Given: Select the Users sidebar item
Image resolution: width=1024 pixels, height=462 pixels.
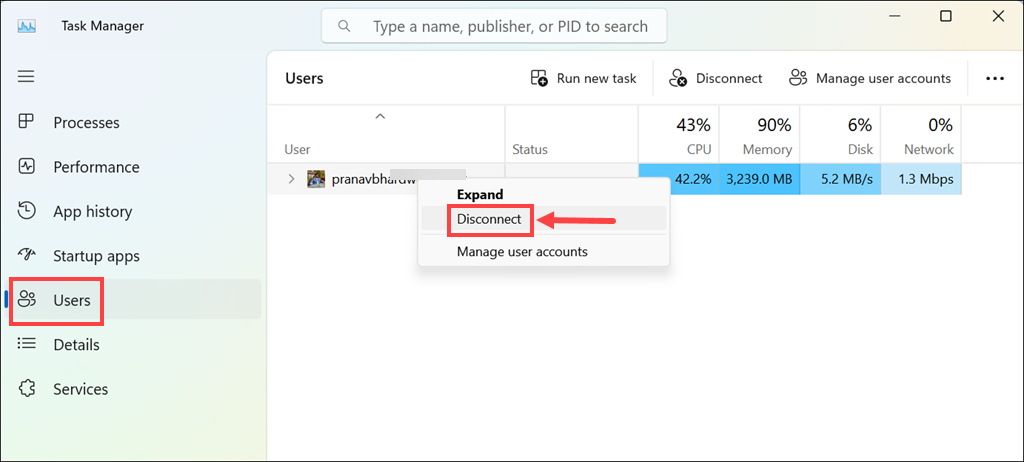Looking at the screenshot, I should [71, 300].
